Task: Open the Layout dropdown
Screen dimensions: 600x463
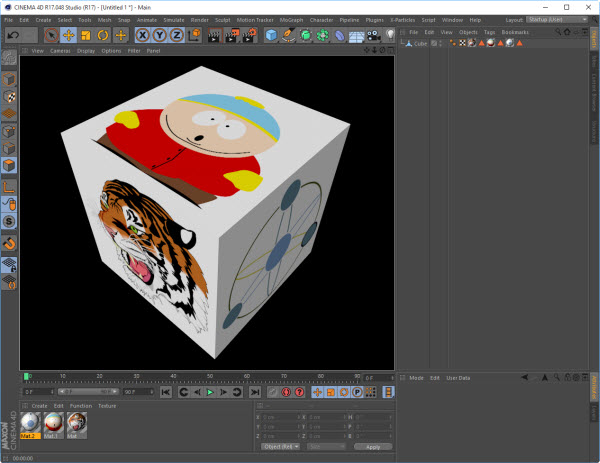Action: [557, 20]
